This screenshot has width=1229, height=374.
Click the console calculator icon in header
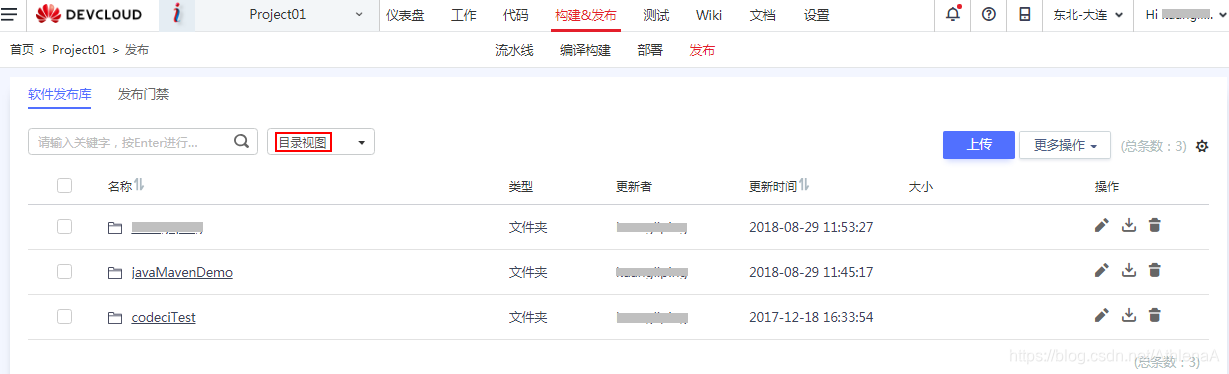(x=1024, y=15)
